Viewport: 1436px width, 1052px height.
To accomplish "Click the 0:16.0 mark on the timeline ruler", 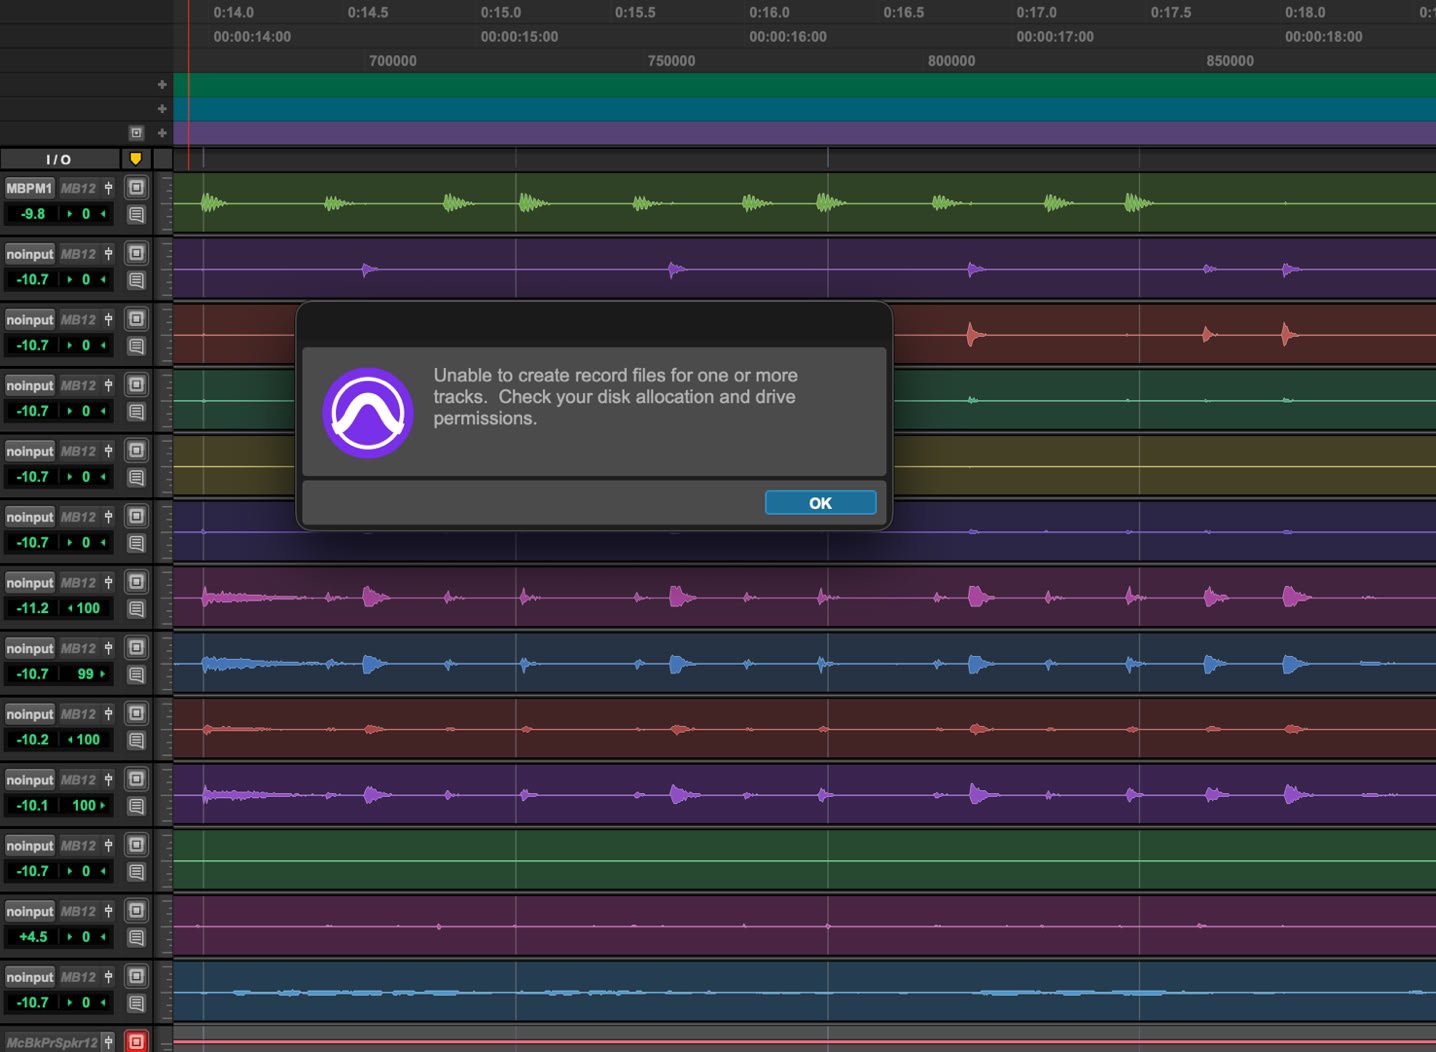I will (769, 12).
